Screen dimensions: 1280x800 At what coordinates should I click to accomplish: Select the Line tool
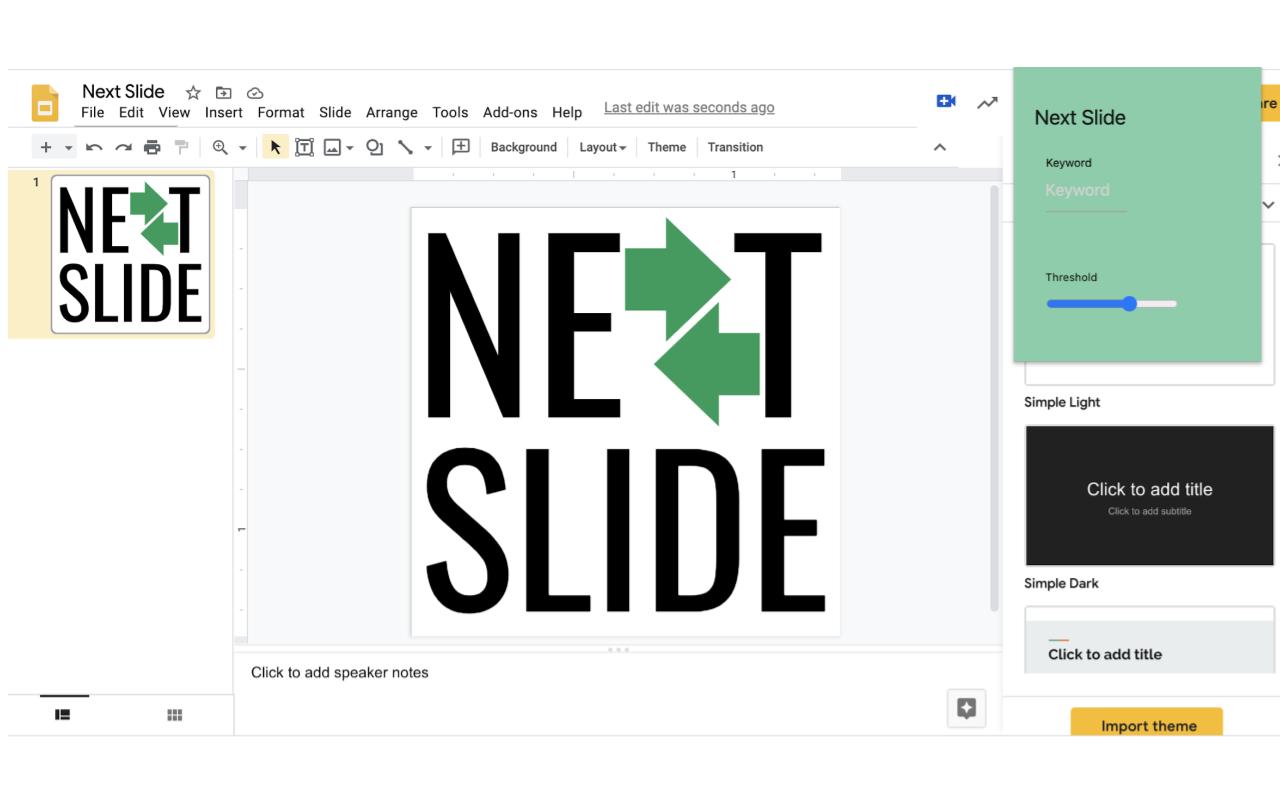[405, 147]
